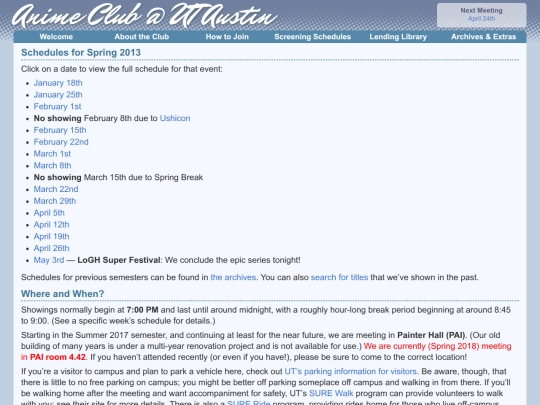Open the How to Join page
540x405 pixels.
[x=227, y=37]
